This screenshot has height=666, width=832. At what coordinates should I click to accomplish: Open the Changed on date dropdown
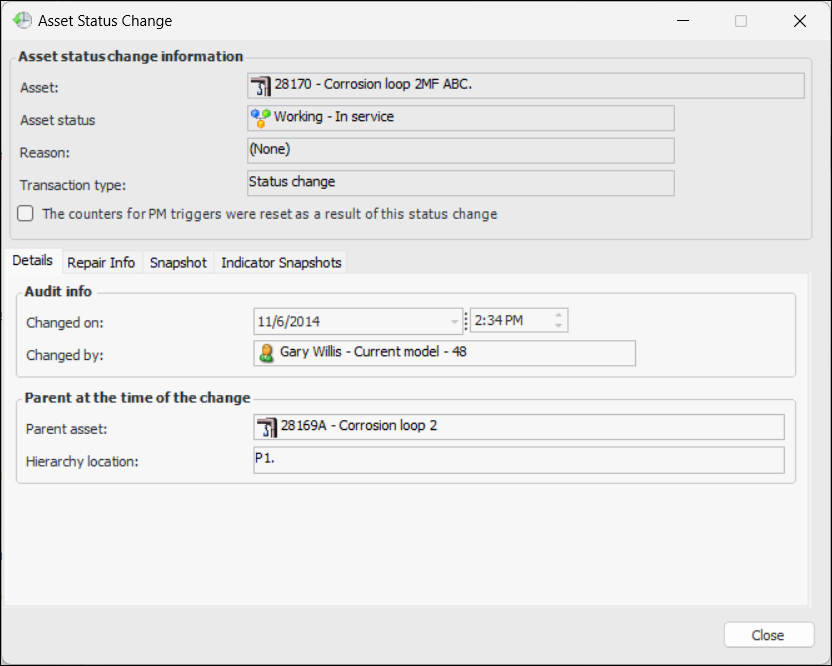coord(453,322)
